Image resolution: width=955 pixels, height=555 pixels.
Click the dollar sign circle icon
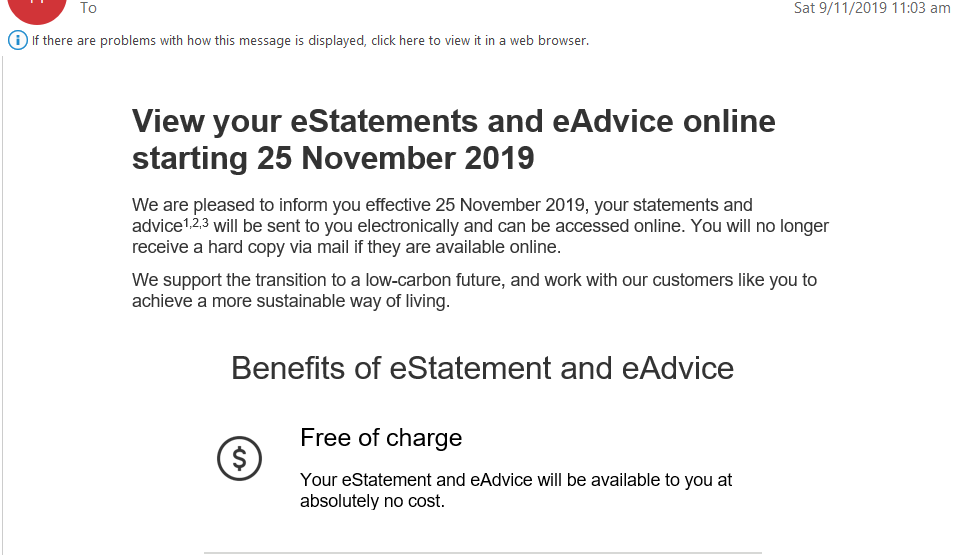pyautogui.click(x=239, y=459)
